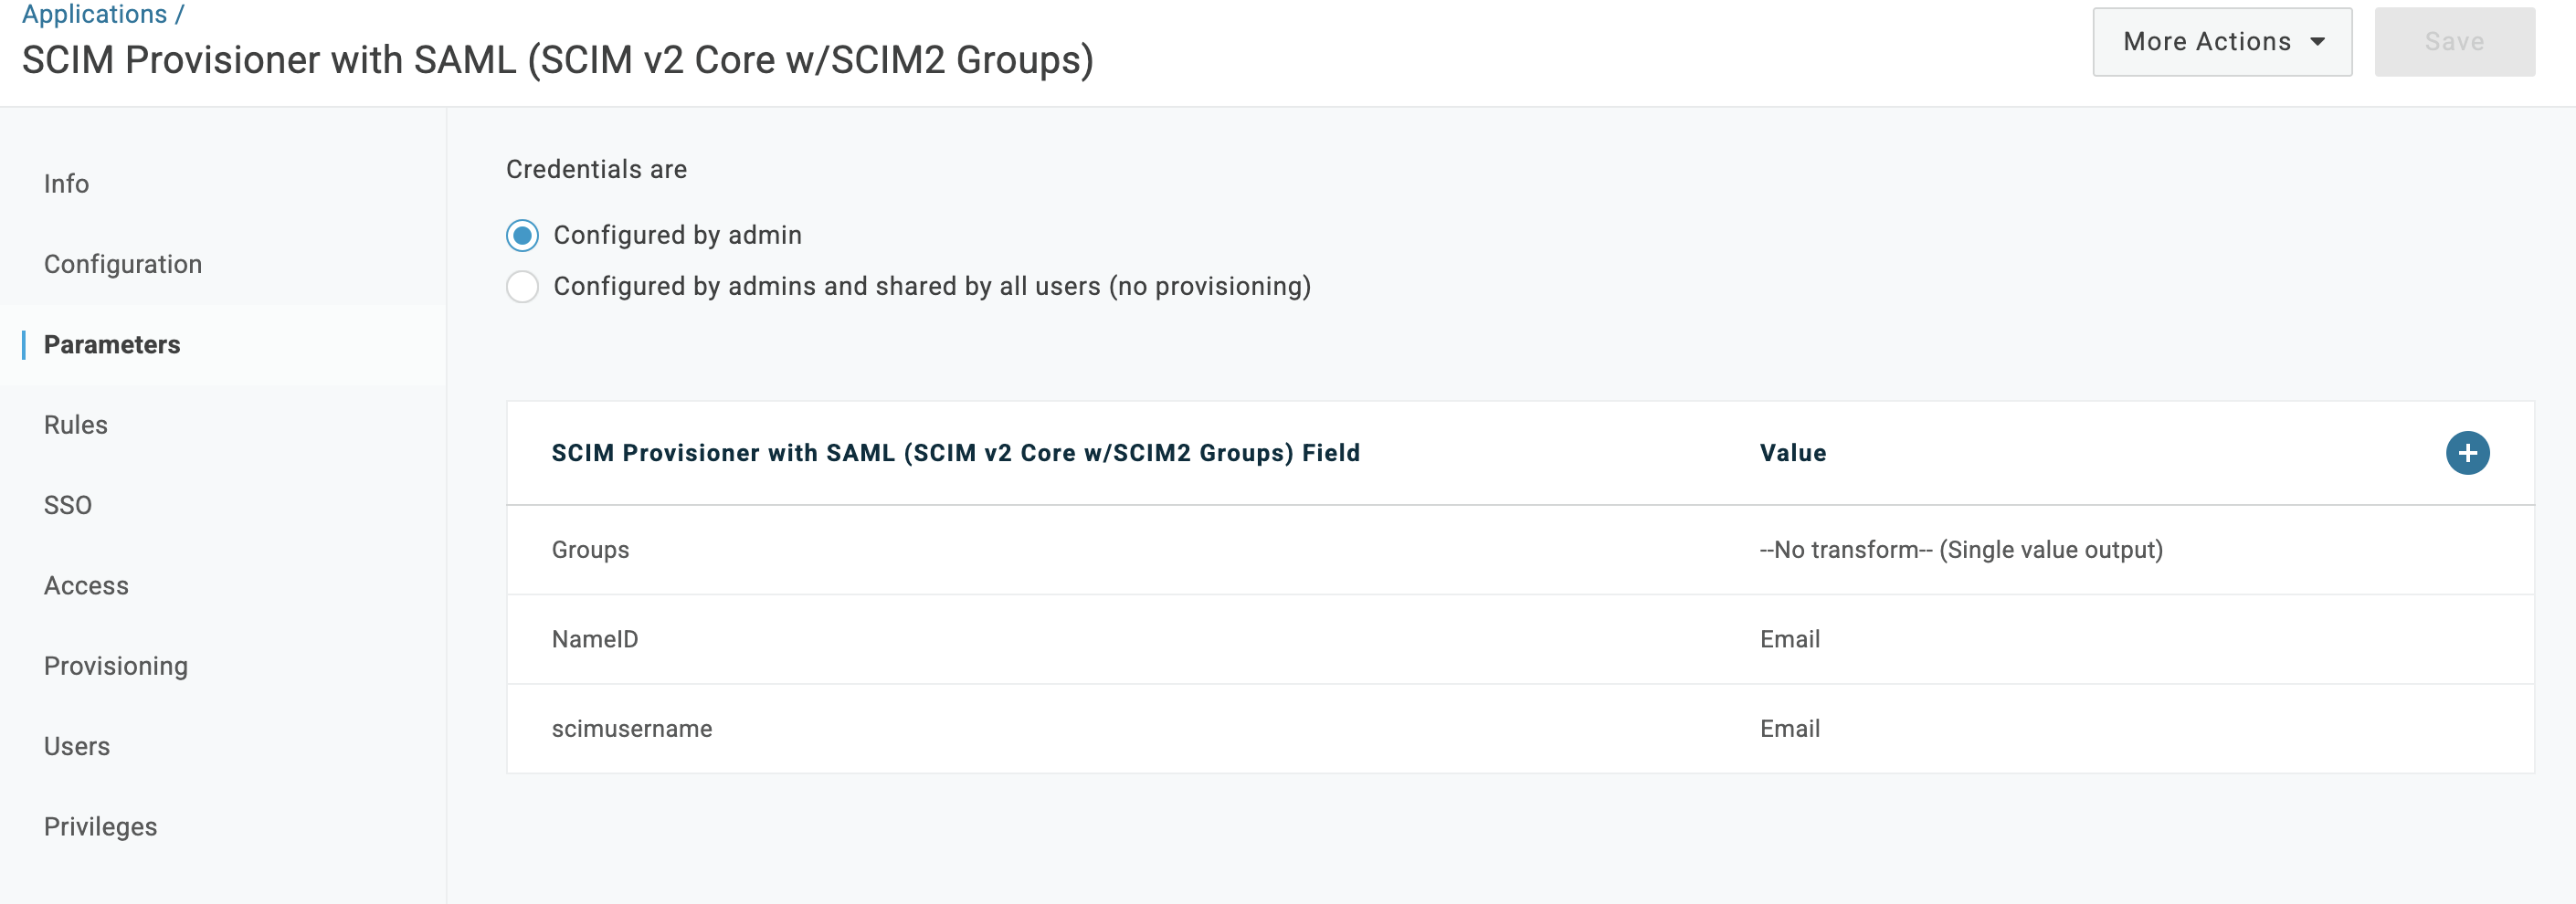Select the Parameters tab
The image size is (2576, 904).
coord(112,345)
